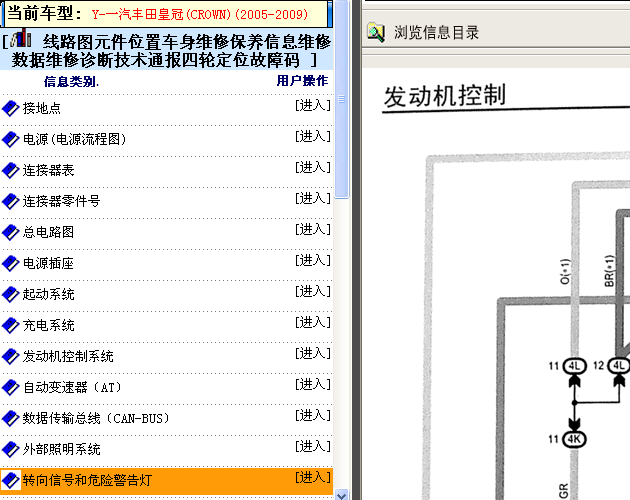Screen dimensions: 630x500
Task: Open 进入 link for 充电系统
Action: click(x=313, y=322)
